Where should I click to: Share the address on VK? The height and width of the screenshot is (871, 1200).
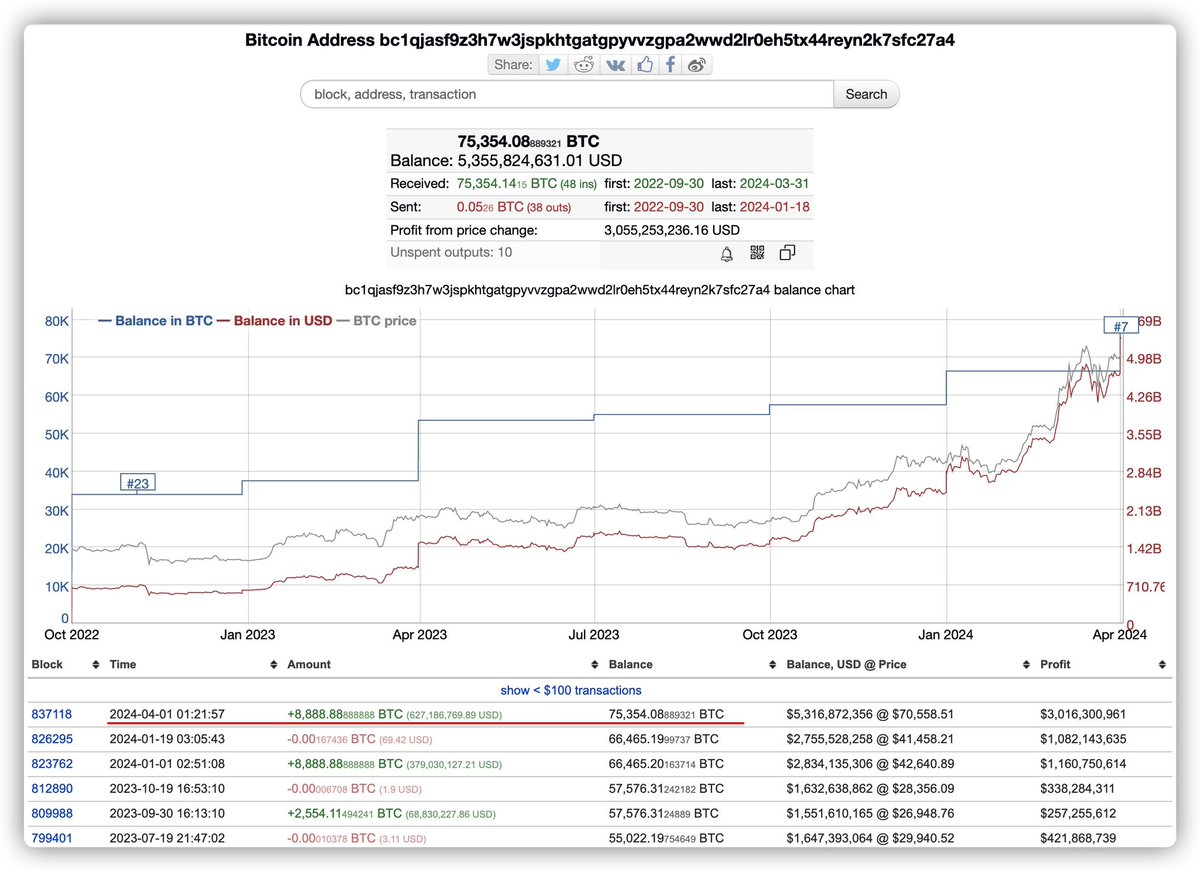(x=614, y=65)
